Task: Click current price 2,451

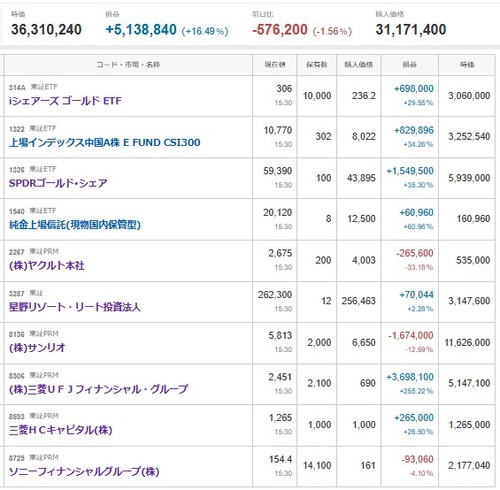Action: (x=280, y=377)
